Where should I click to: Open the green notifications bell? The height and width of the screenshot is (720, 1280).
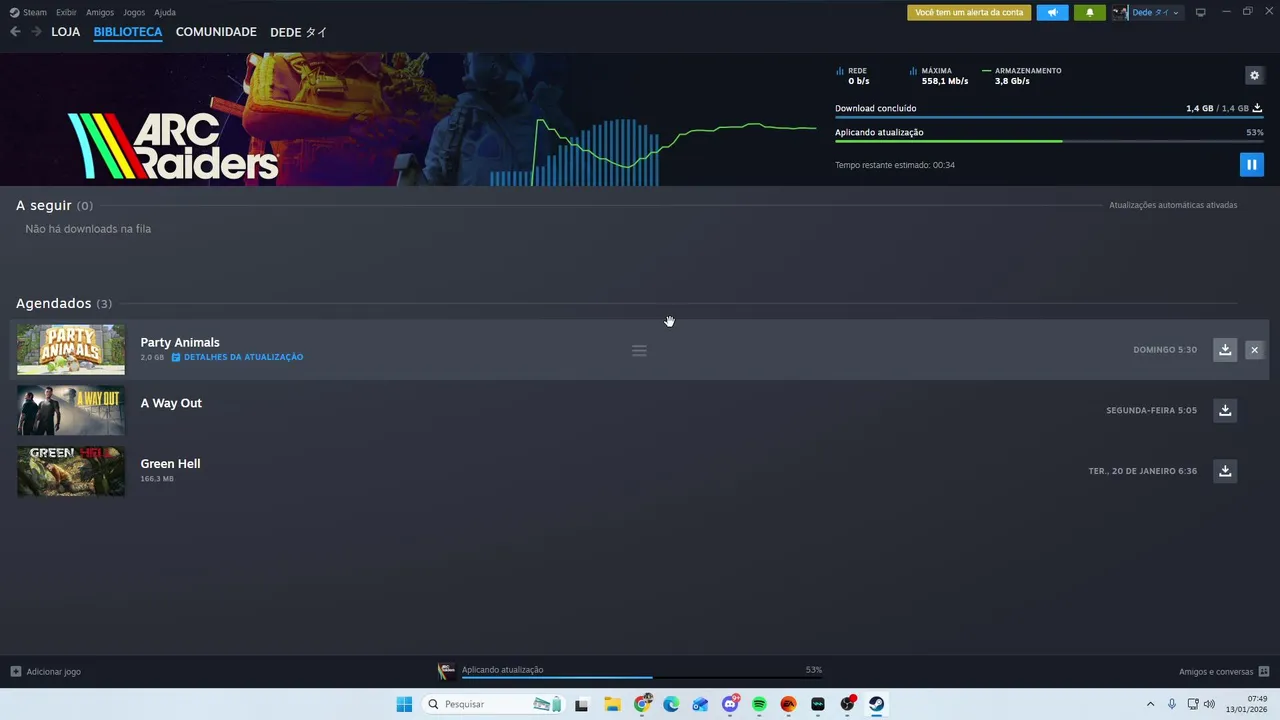1089,12
